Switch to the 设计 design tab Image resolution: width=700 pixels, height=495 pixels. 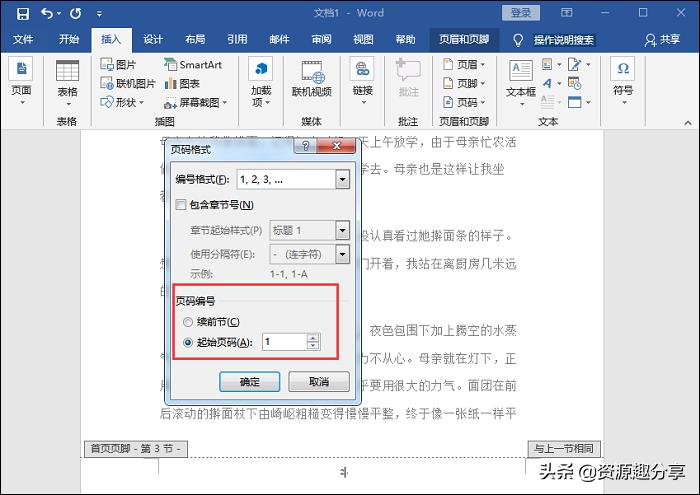coord(153,39)
